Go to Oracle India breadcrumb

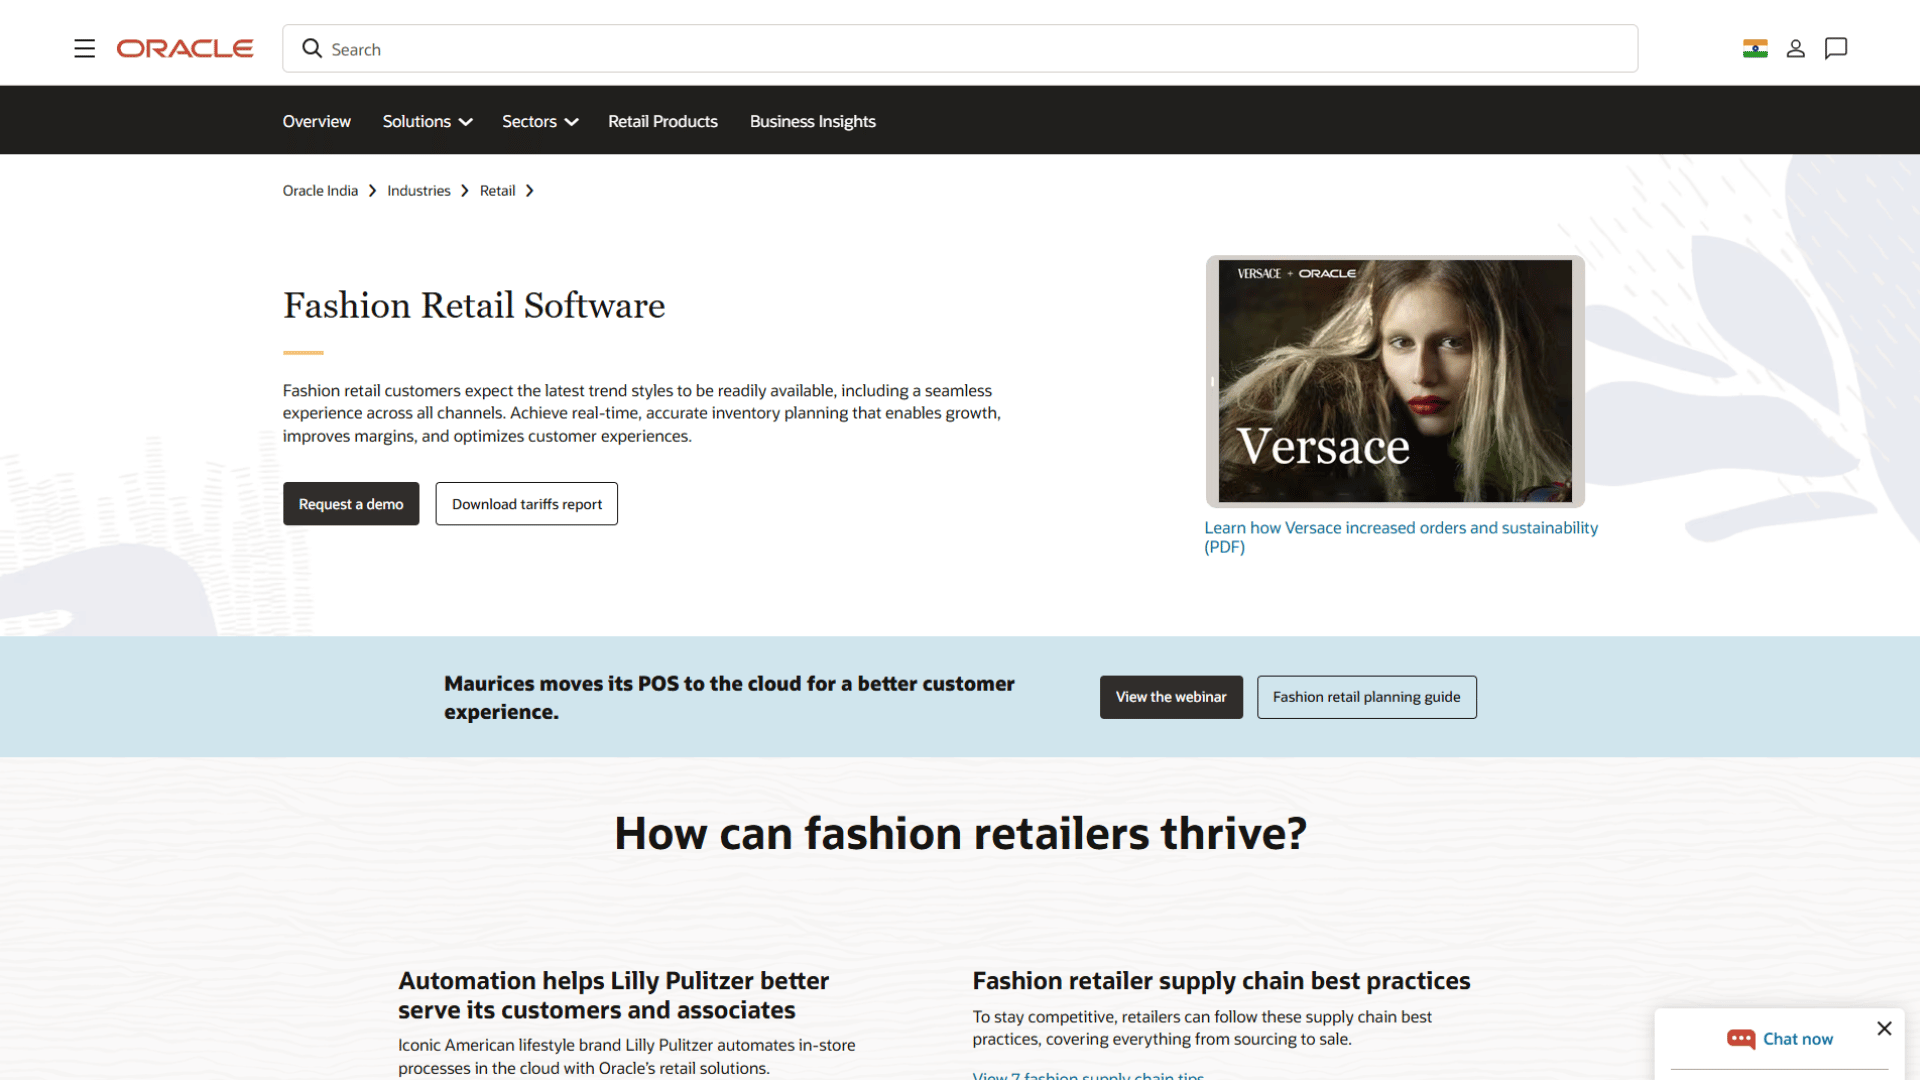point(320,190)
